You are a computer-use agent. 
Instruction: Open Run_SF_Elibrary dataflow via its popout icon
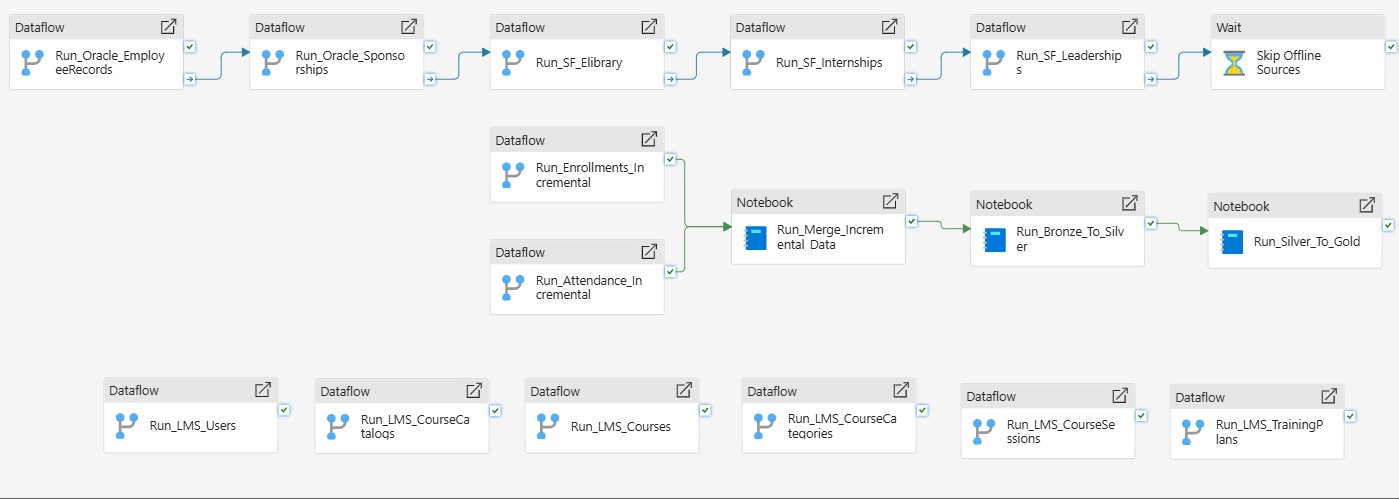tap(648, 27)
